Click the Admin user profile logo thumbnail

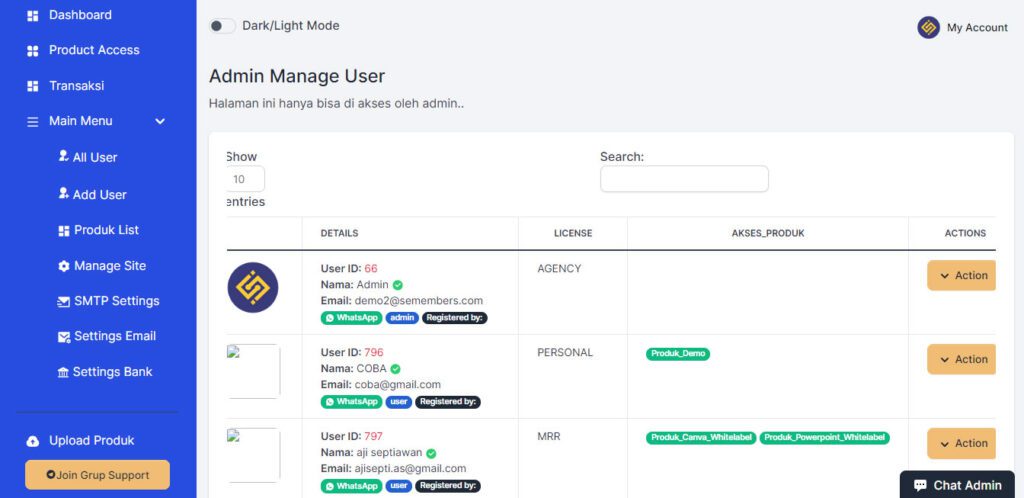tap(252, 288)
